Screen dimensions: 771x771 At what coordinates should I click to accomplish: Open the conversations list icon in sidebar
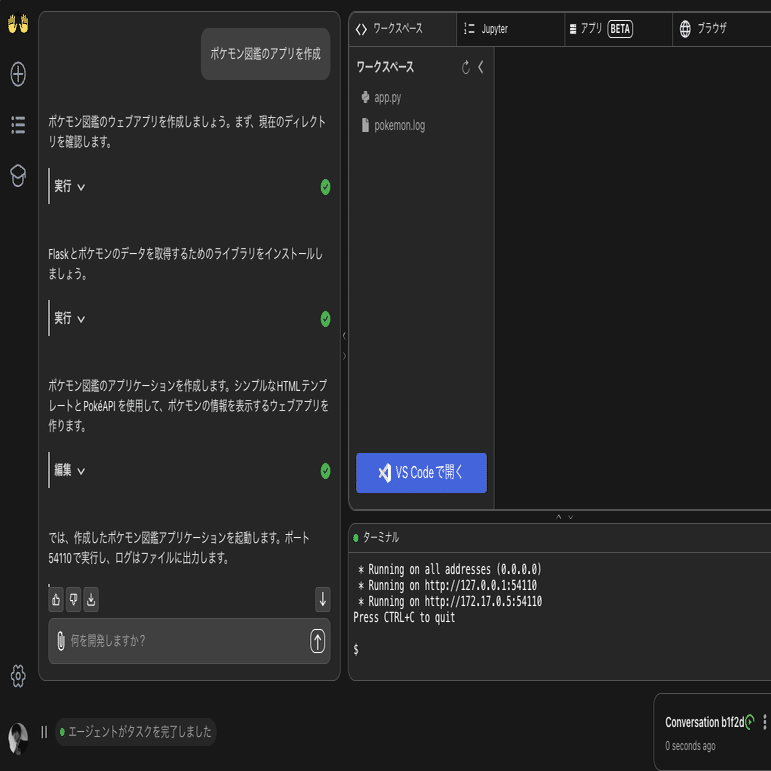(18, 125)
